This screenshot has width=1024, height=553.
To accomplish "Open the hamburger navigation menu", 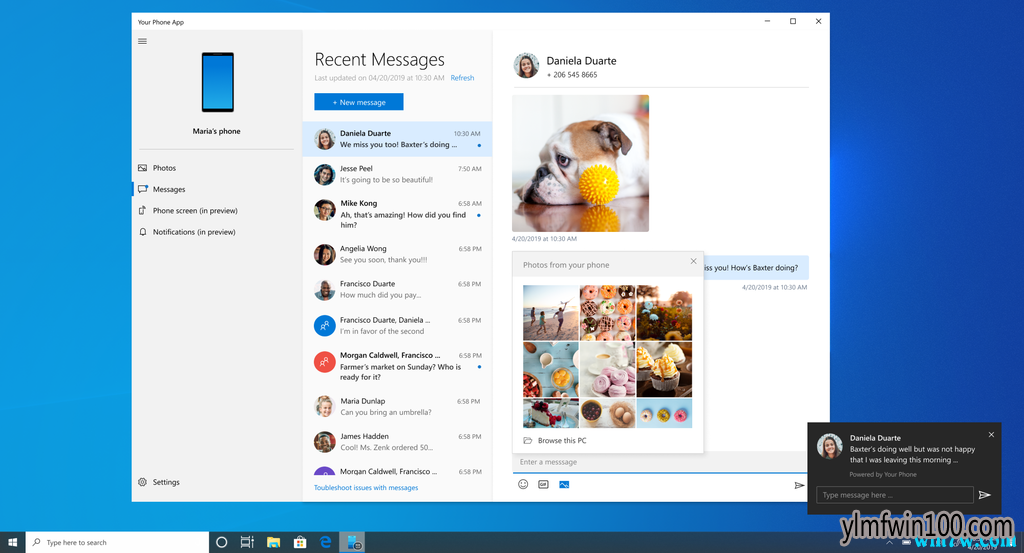I will 142,41.
